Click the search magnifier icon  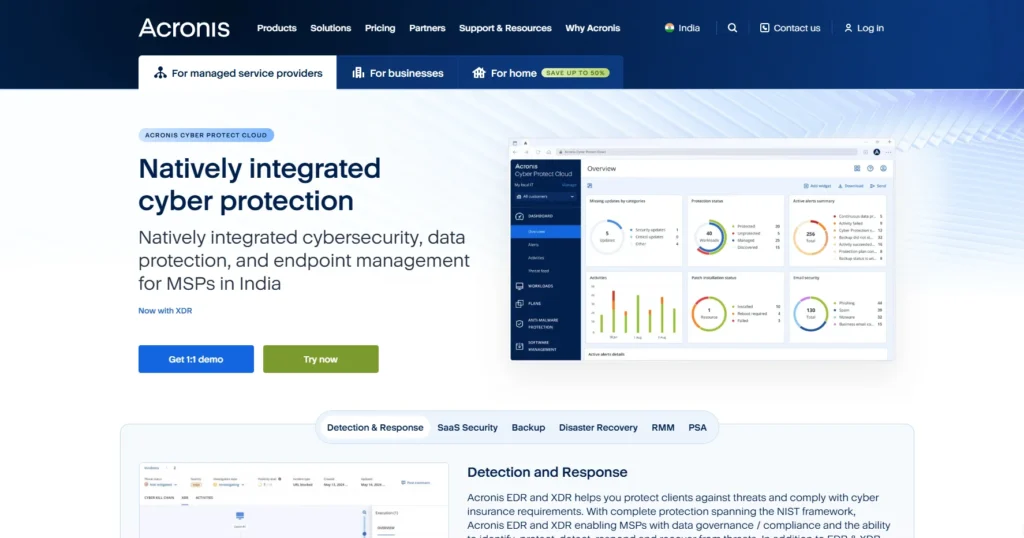click(732, 28)
